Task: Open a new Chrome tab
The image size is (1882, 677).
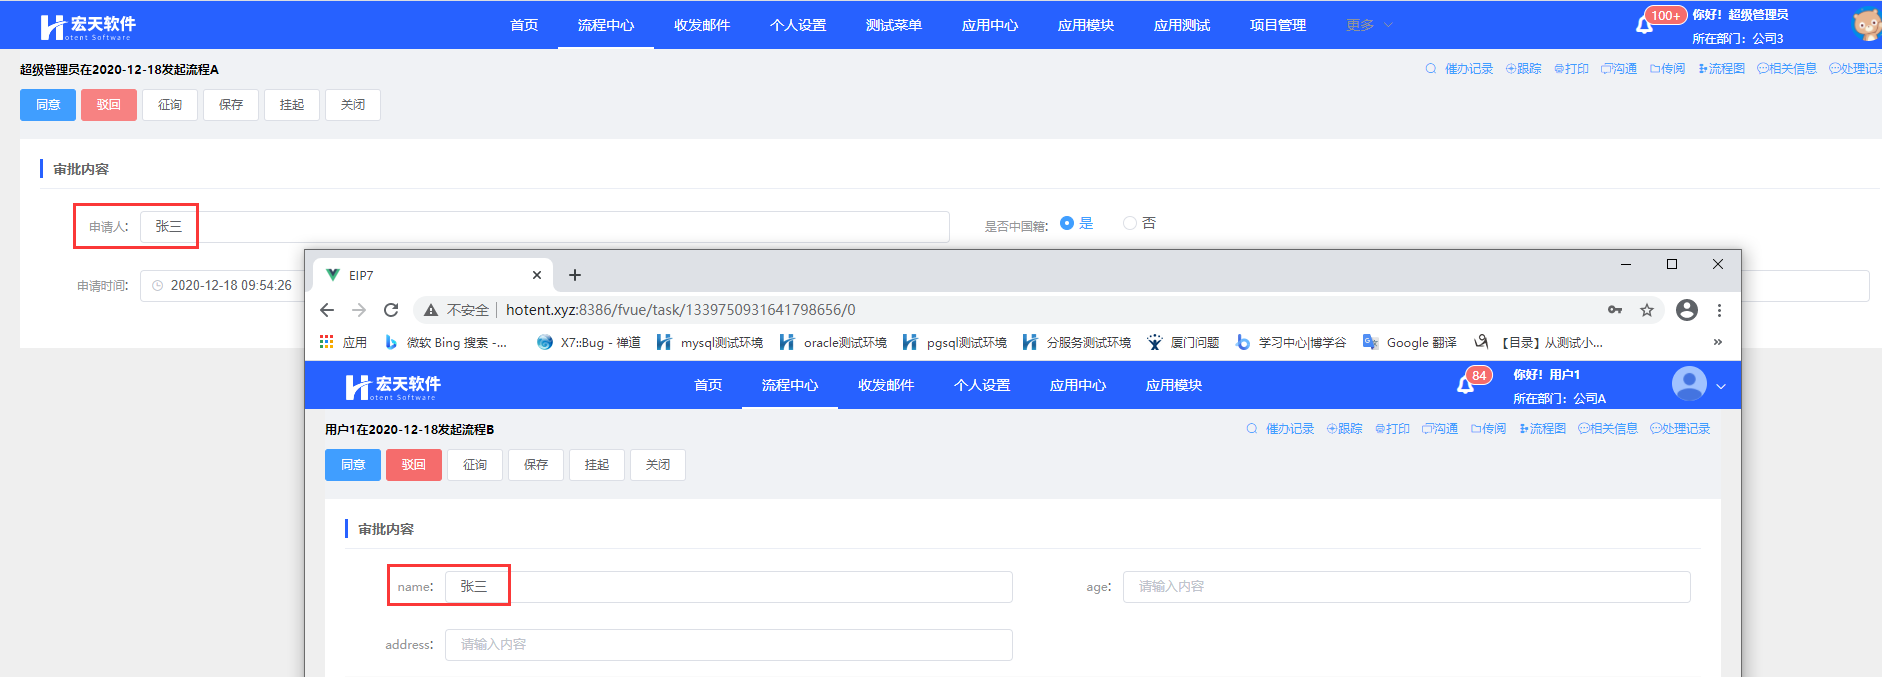Action: click(x=575, y=275)
